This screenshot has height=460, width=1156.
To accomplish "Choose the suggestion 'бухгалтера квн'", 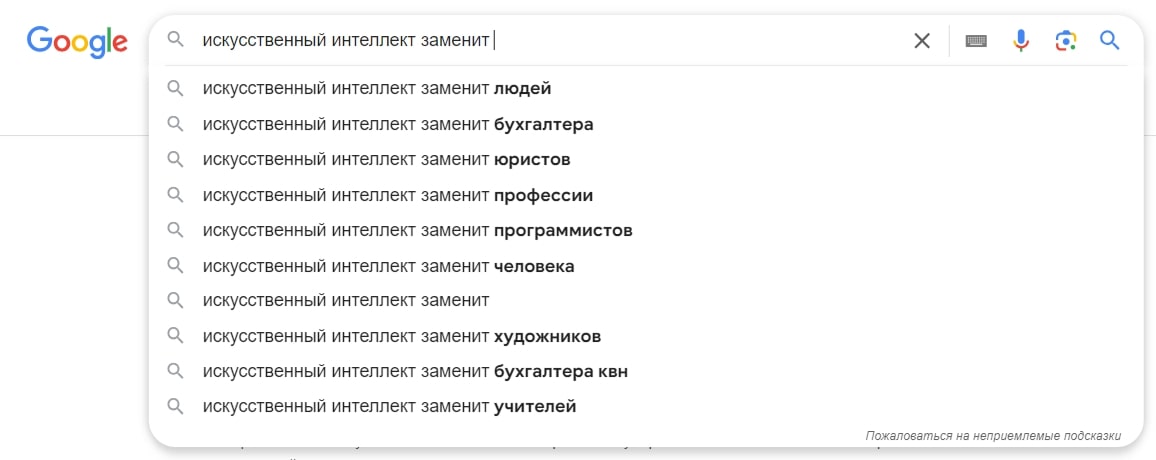I will (638, 372).
